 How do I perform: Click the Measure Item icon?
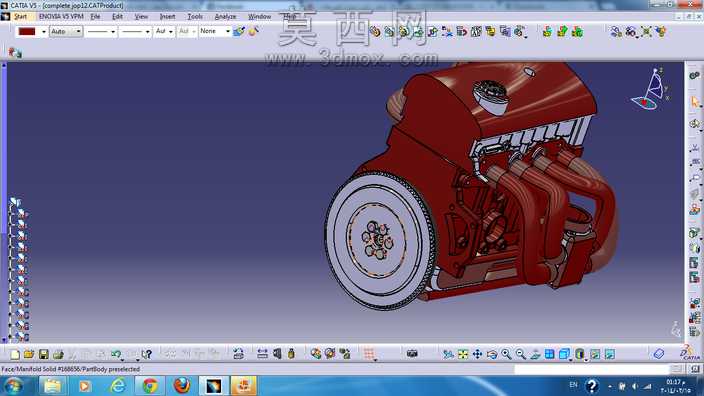click(277, 354)
